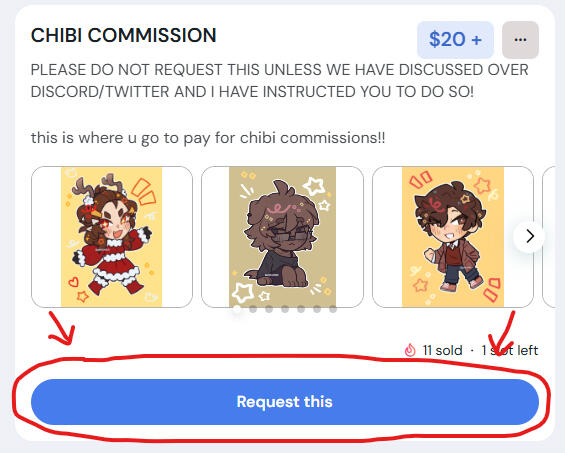Jump to the fourth carousel pagination dot
This screenshot has width=565, height=453.
pyautogui.click(x=285, y=309)
